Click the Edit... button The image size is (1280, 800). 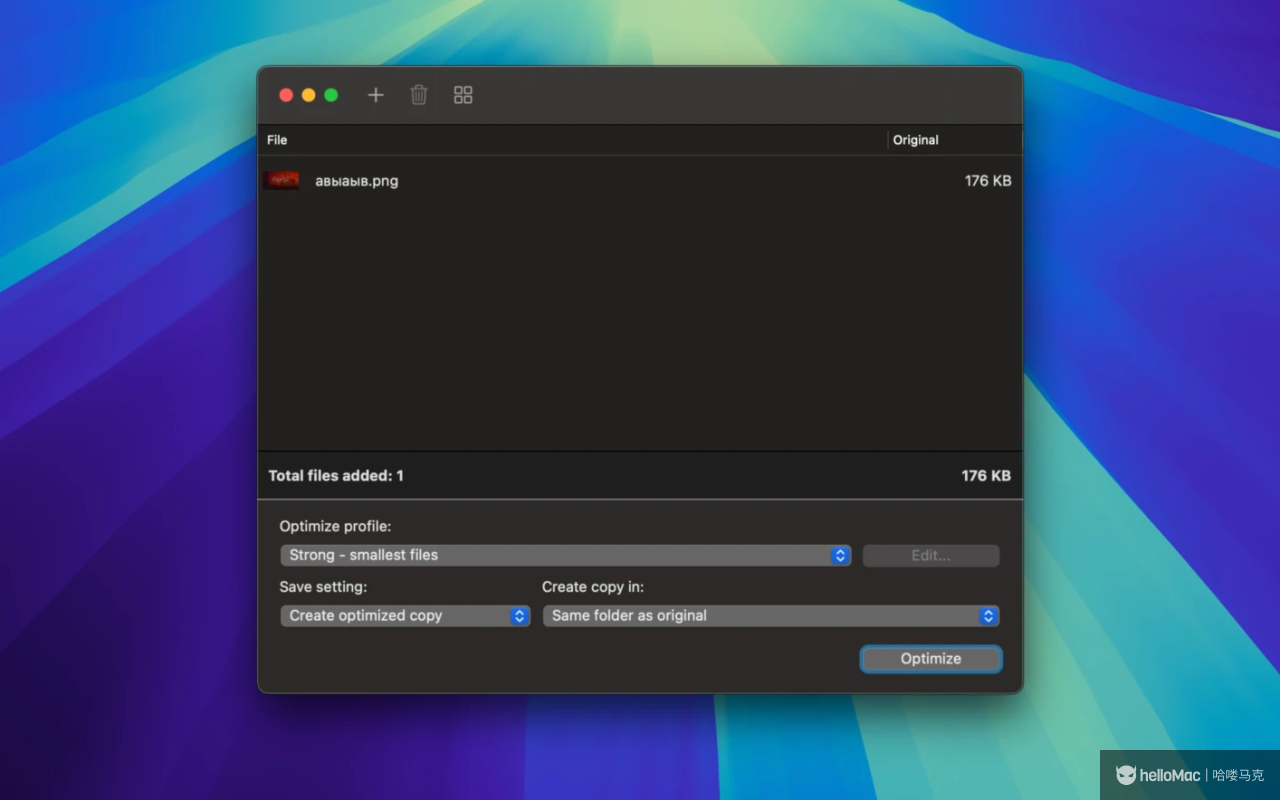(x=931, y=555)
